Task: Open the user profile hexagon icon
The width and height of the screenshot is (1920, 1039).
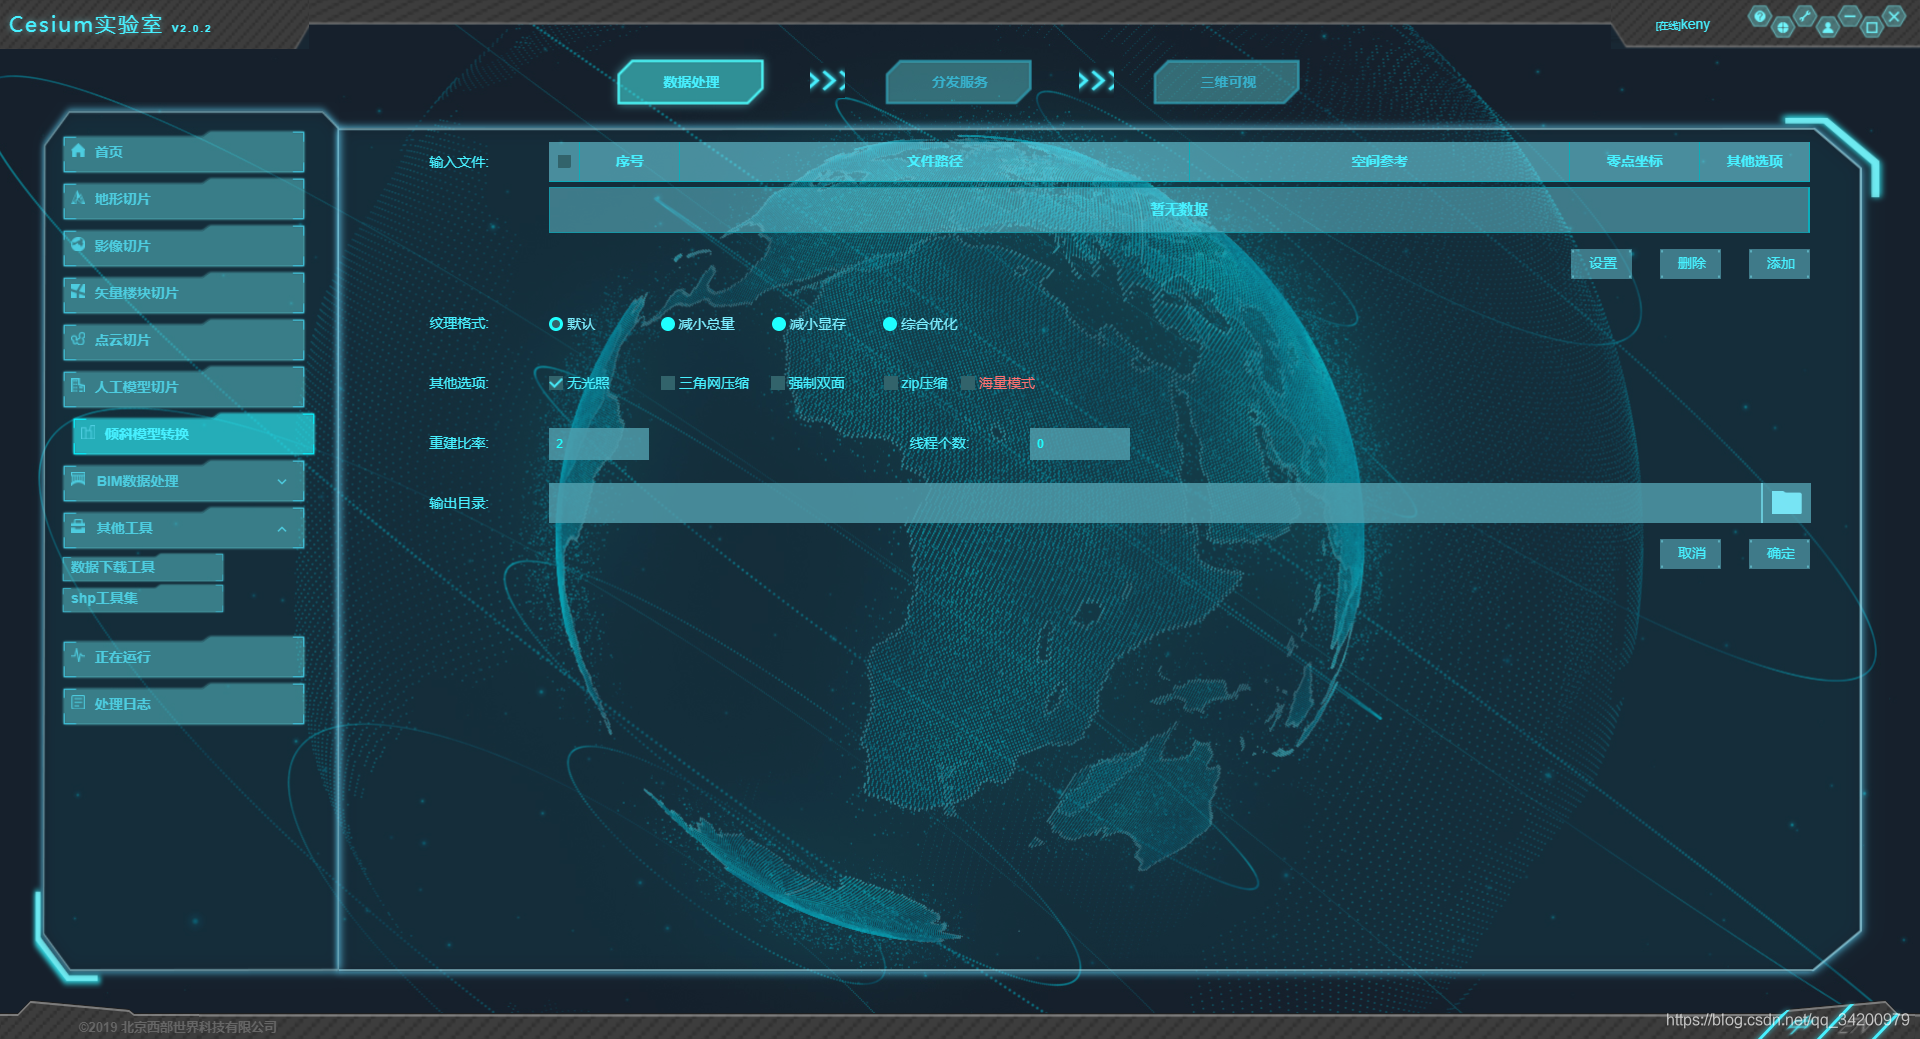Action: (x=1828, y=27)
